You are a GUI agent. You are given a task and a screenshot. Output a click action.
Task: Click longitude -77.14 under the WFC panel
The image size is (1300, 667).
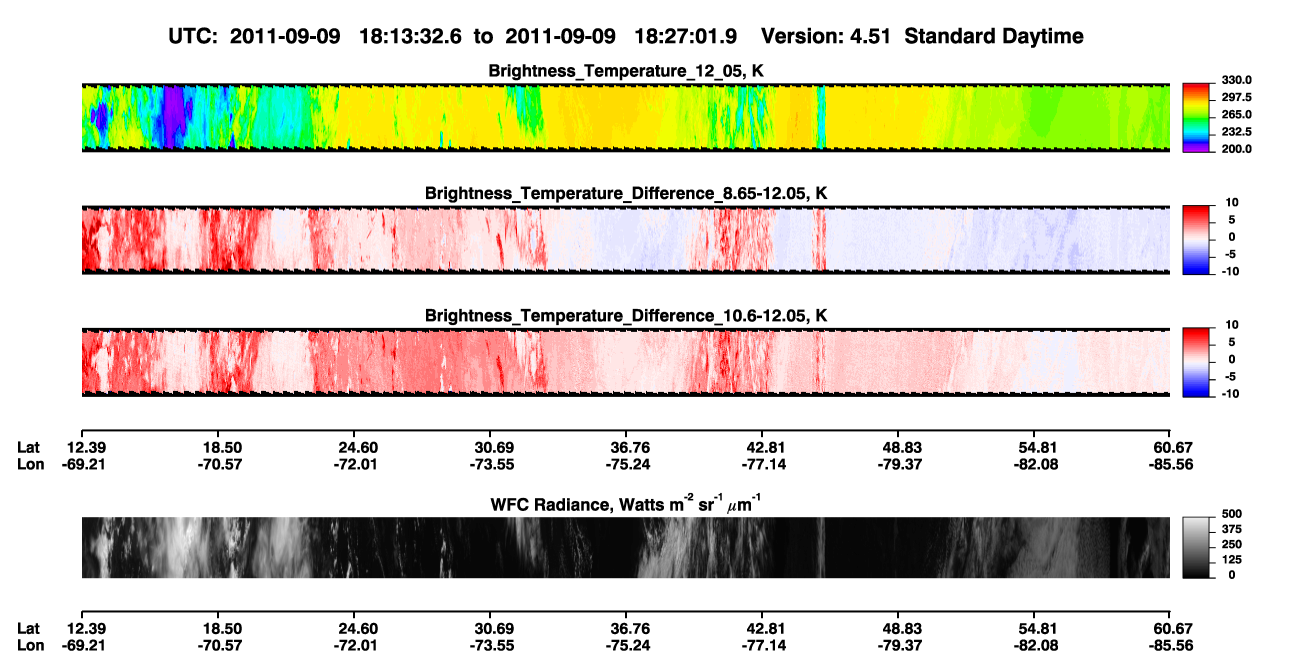763,644
